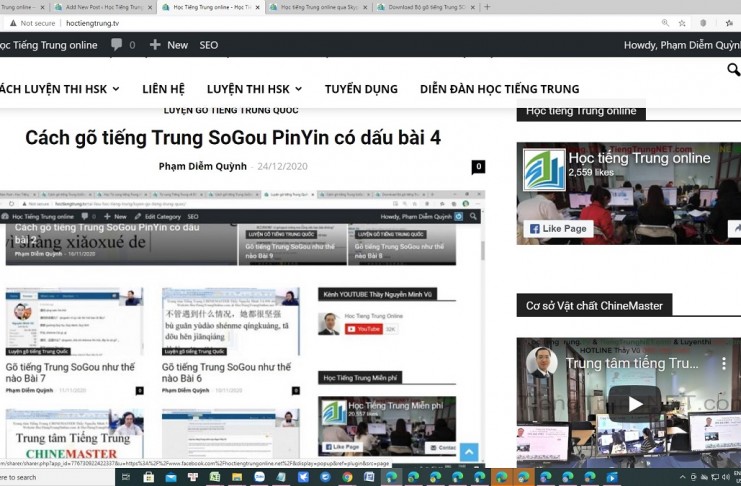Click author name Phạm Diễm Quỳnh

click(202, 166)
